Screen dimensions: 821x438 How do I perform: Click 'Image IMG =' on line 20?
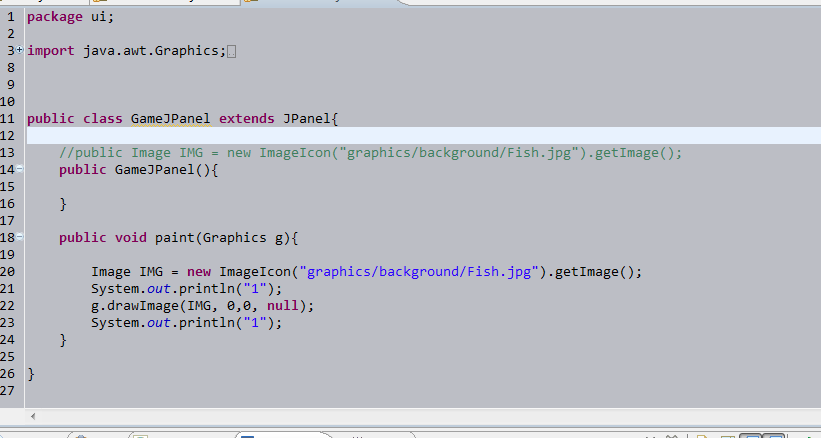[135, 272]
